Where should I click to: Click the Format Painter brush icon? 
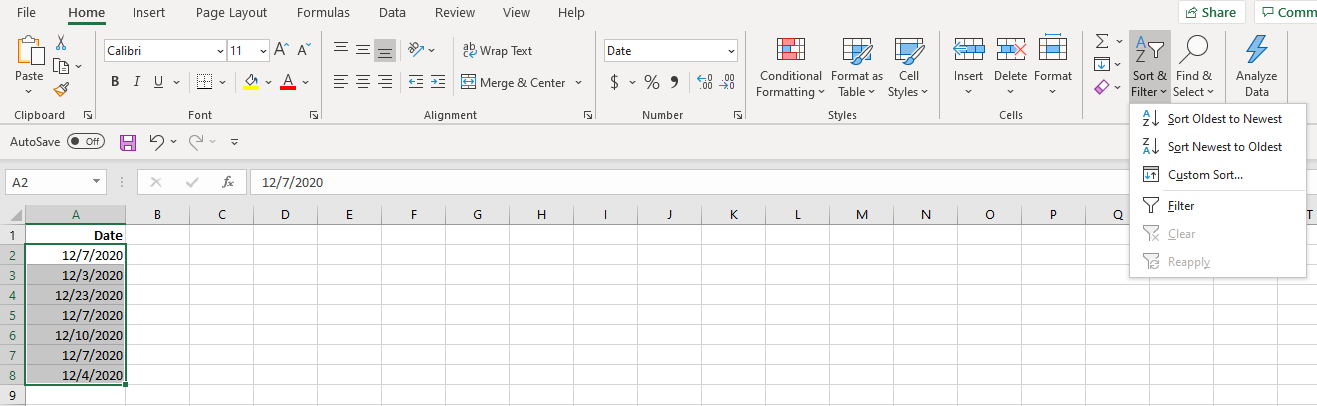61,89
